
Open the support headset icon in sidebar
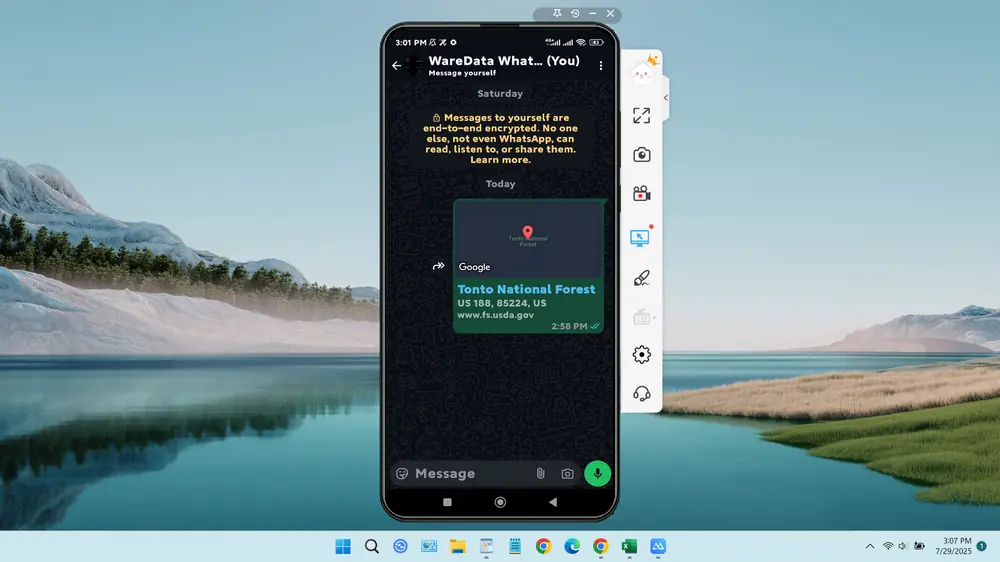642,394
